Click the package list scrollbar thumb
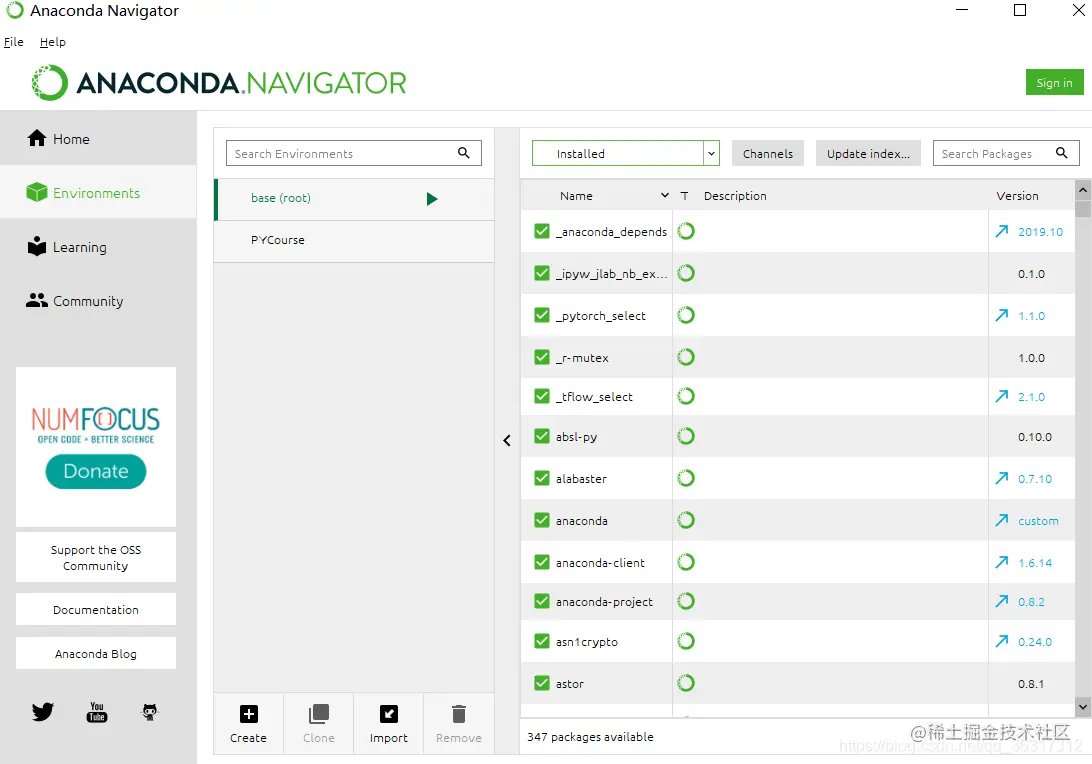 tap(1082, 209)
